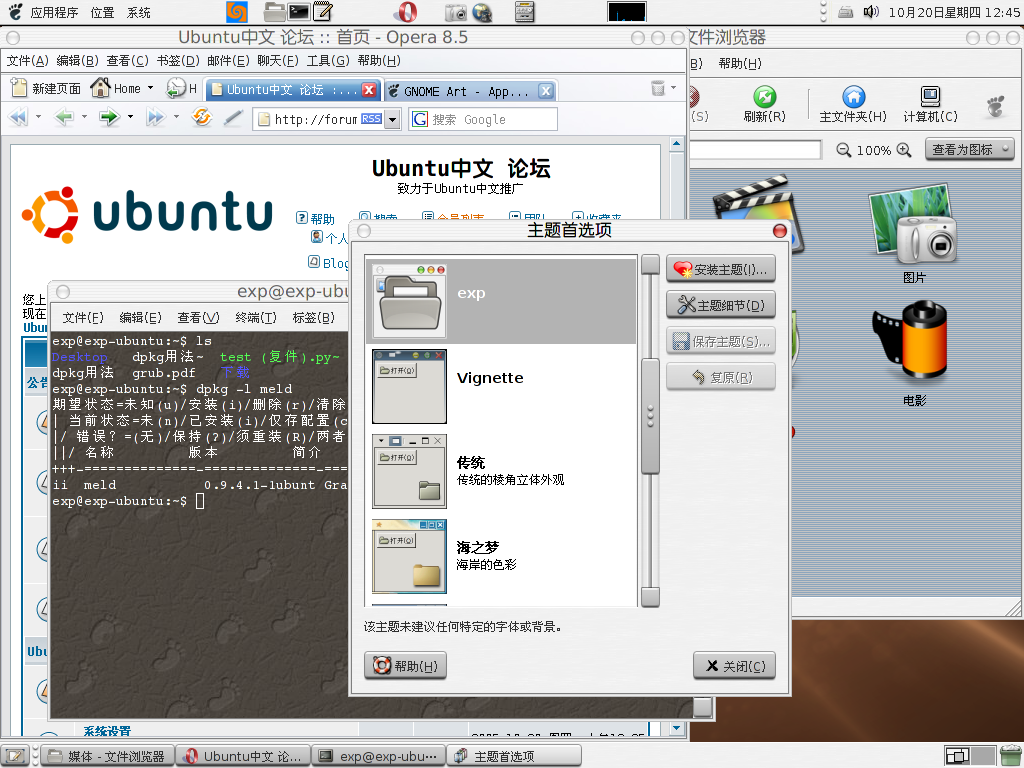The height and width of the screenshot is (768, 1024).
Task: Open Opera 工具(G) menu
Action: (328, 61)
